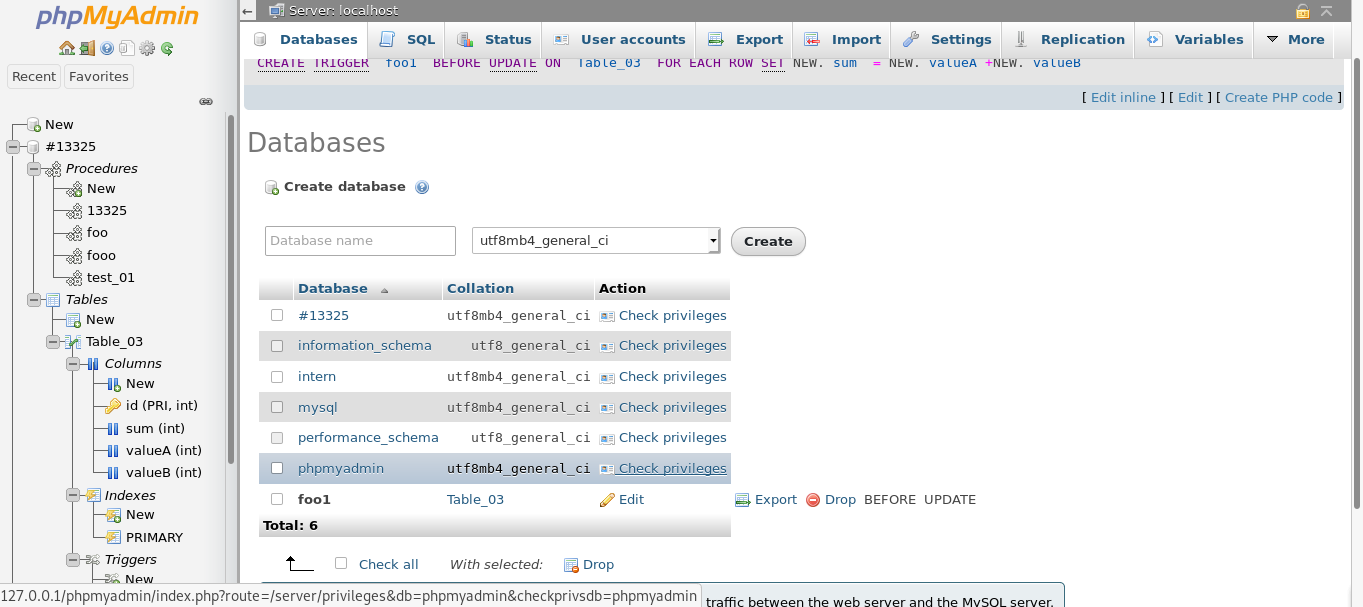
Task: Click procedure icon next to fooo
Action: tap(74, 255)
